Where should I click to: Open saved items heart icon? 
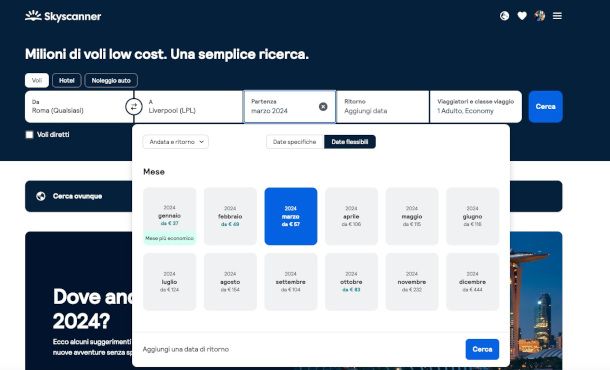[522, 16]
